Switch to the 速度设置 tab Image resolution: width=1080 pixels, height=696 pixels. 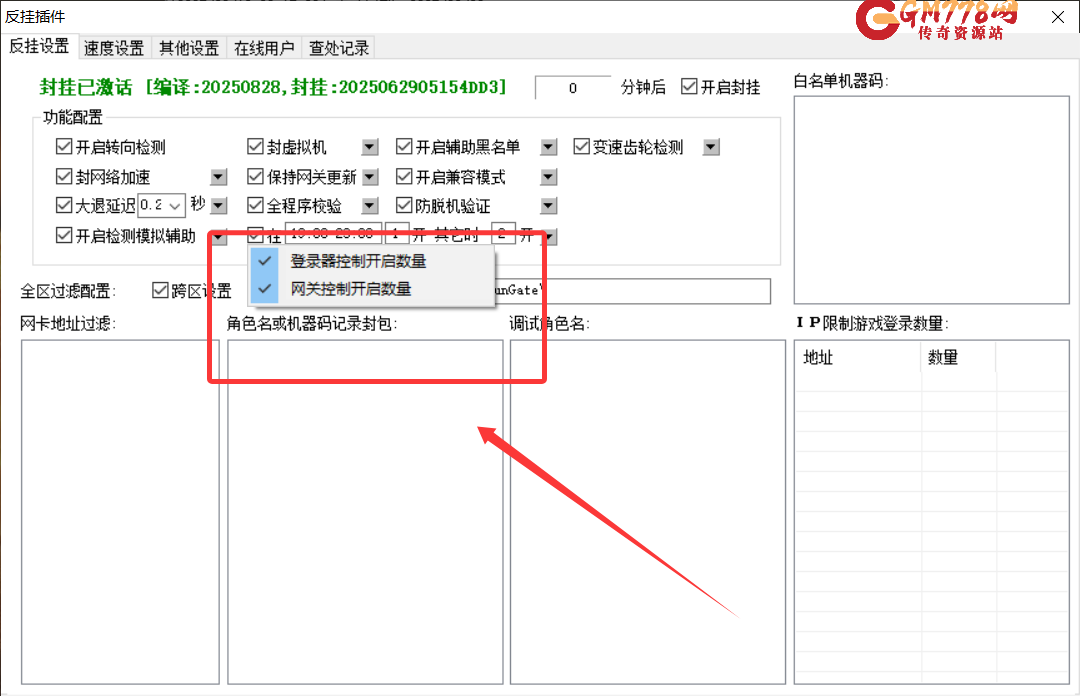(x=113, y=48)
